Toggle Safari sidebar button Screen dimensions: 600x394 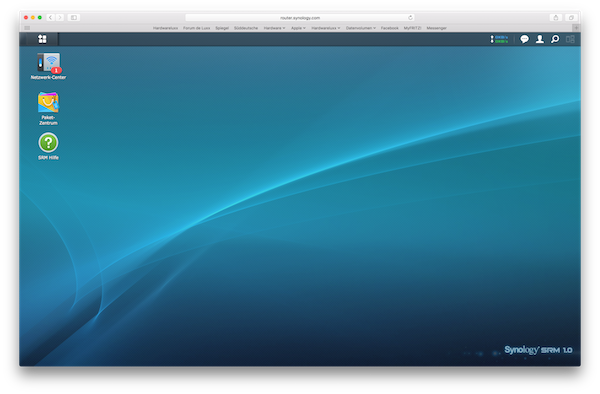[74, 18]
